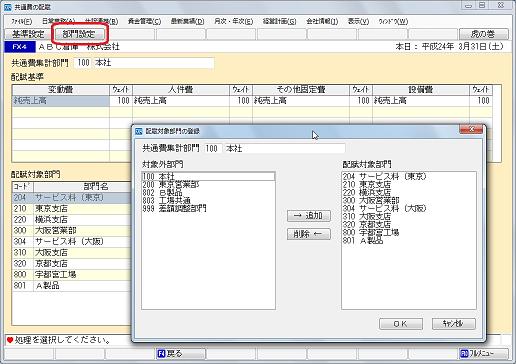Select main table row 310 大阪支店
The image size is (516, 364).
[x=72, y=252]
